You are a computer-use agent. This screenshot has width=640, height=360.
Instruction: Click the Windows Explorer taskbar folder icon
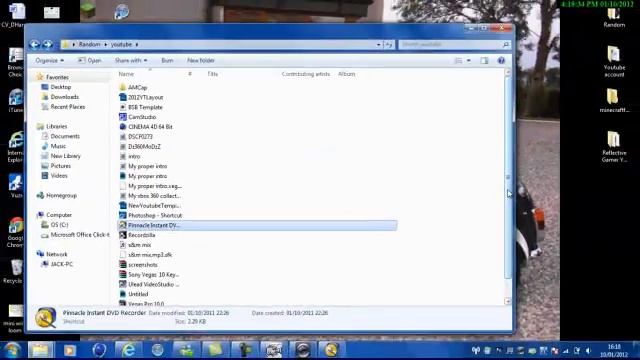[x=40, y=350]
